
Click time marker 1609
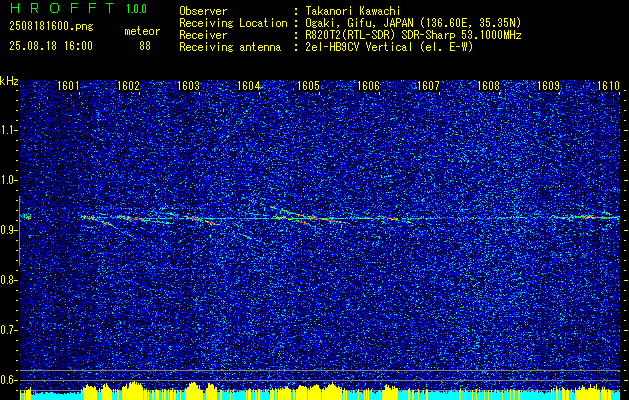coord(548,86)
